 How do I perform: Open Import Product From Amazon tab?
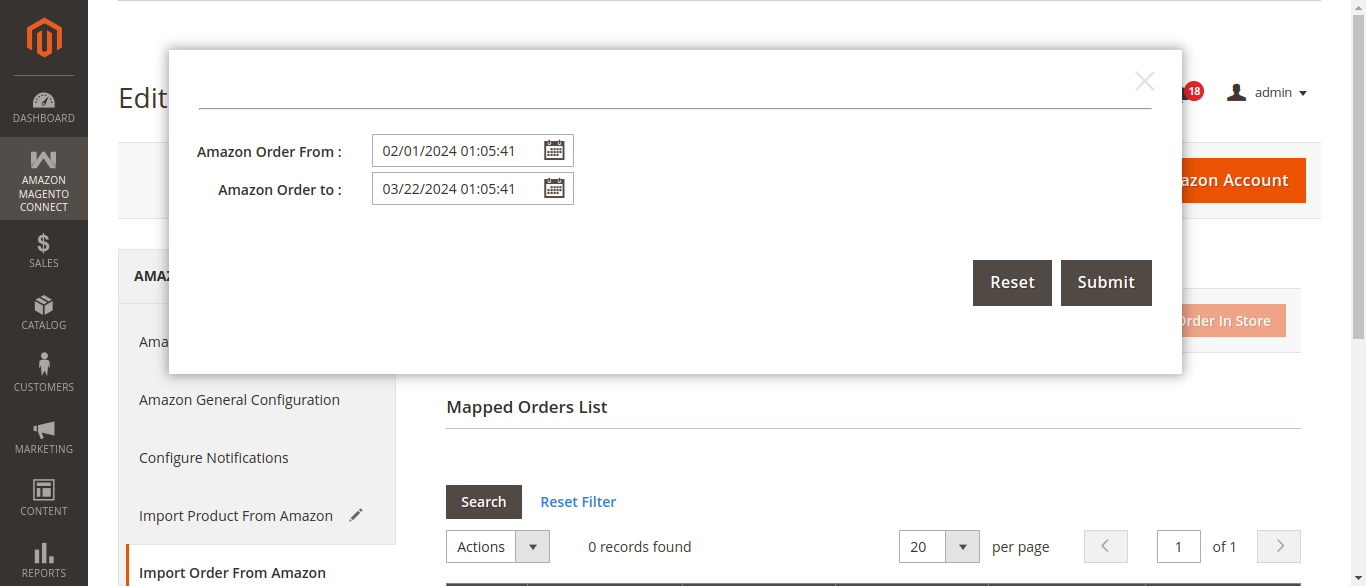point(236,516)
